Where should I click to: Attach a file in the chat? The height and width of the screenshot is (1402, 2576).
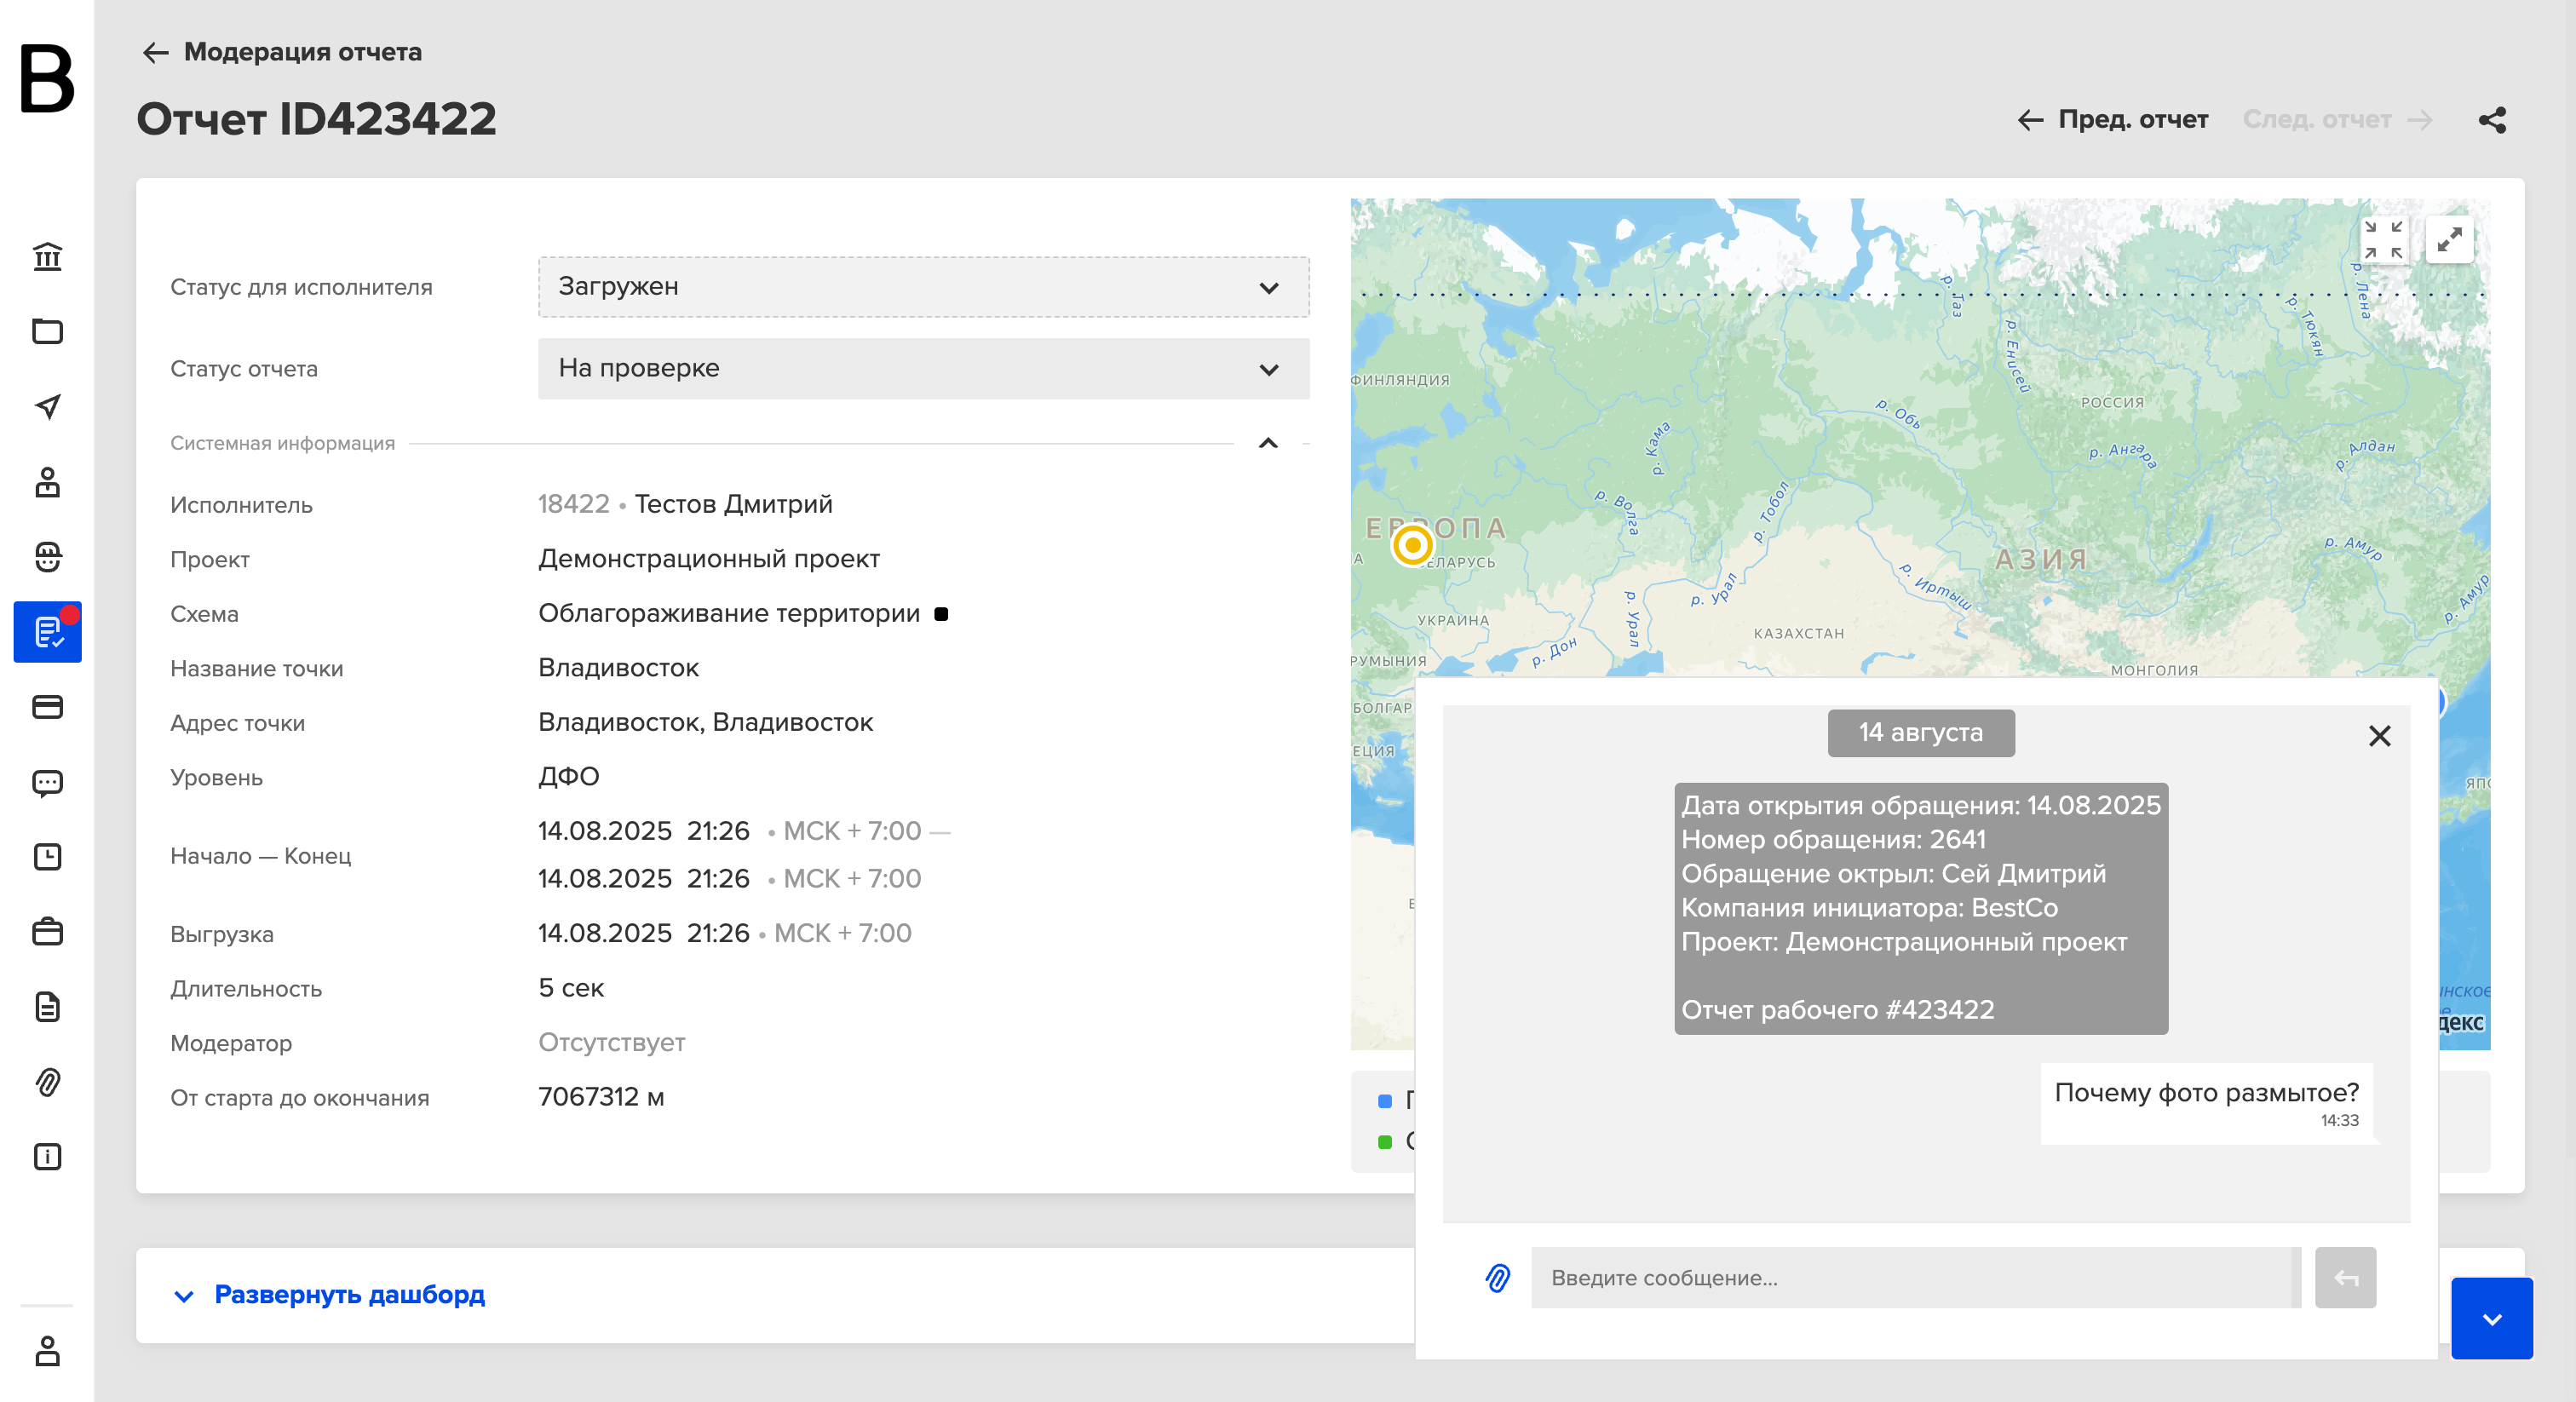1497,1278
